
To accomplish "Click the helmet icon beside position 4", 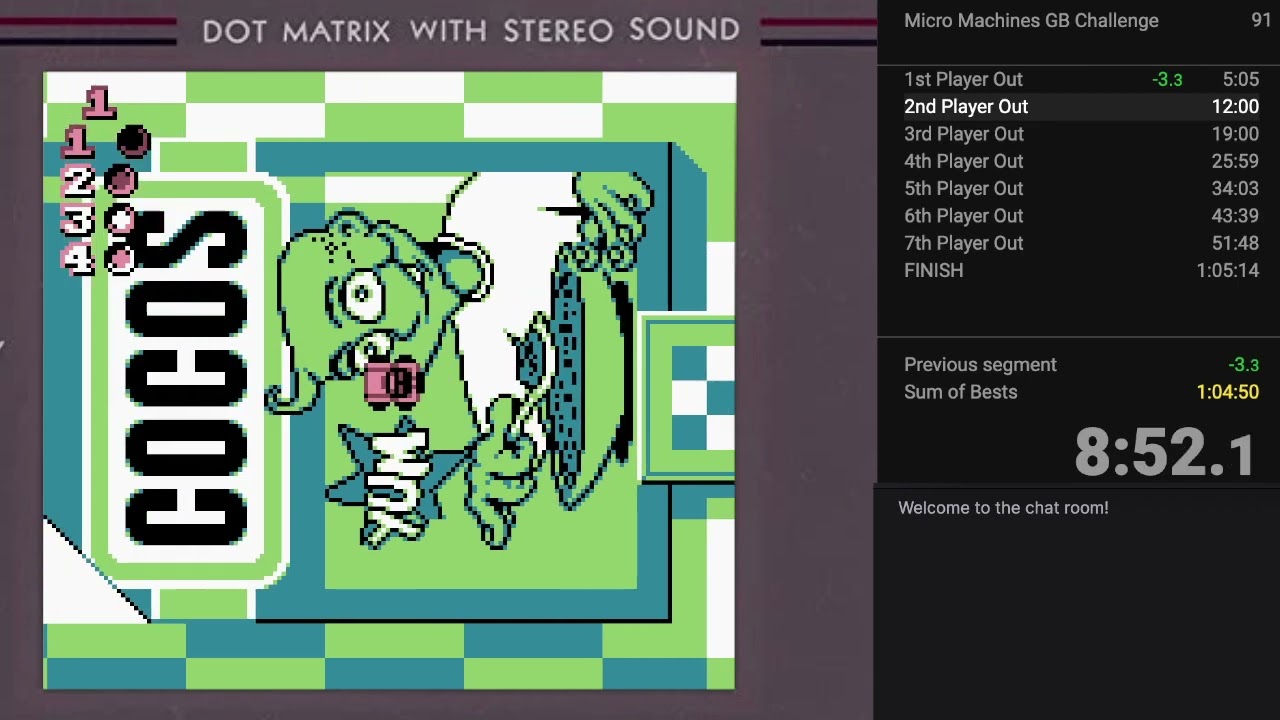I will 121,259.
